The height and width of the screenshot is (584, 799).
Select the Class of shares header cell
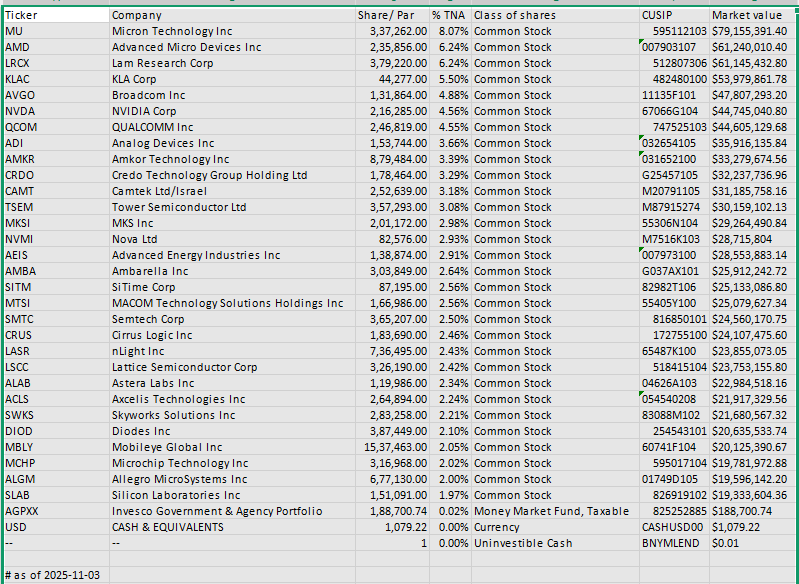pos(553,15)
